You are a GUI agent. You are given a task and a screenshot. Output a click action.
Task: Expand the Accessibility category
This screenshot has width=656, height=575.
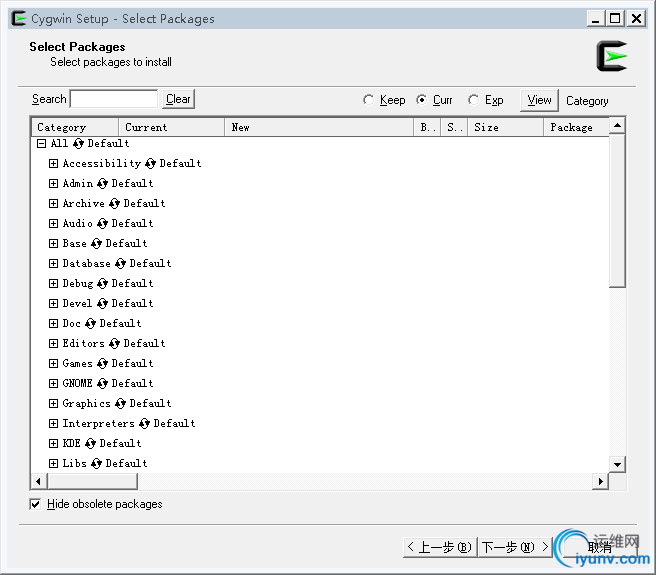[53, 164]
